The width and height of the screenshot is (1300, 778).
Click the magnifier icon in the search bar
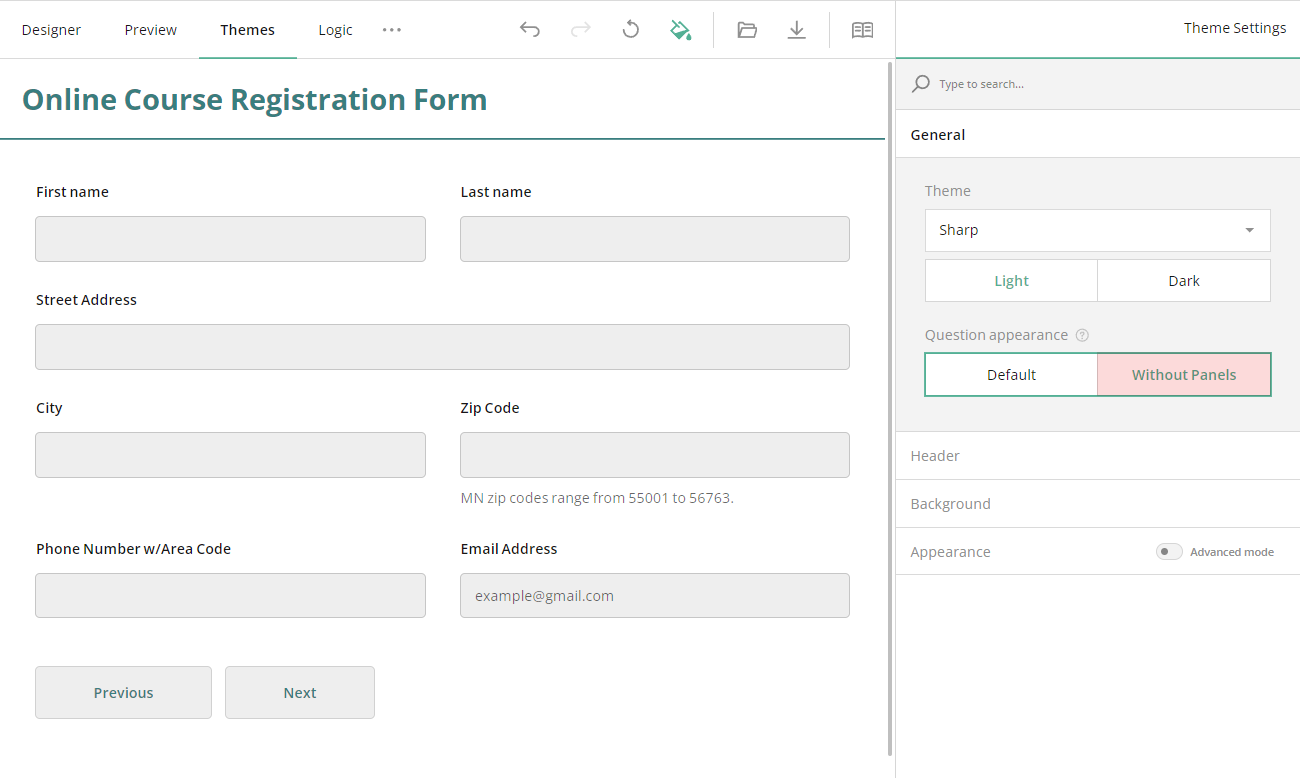(x=920, y=83)
